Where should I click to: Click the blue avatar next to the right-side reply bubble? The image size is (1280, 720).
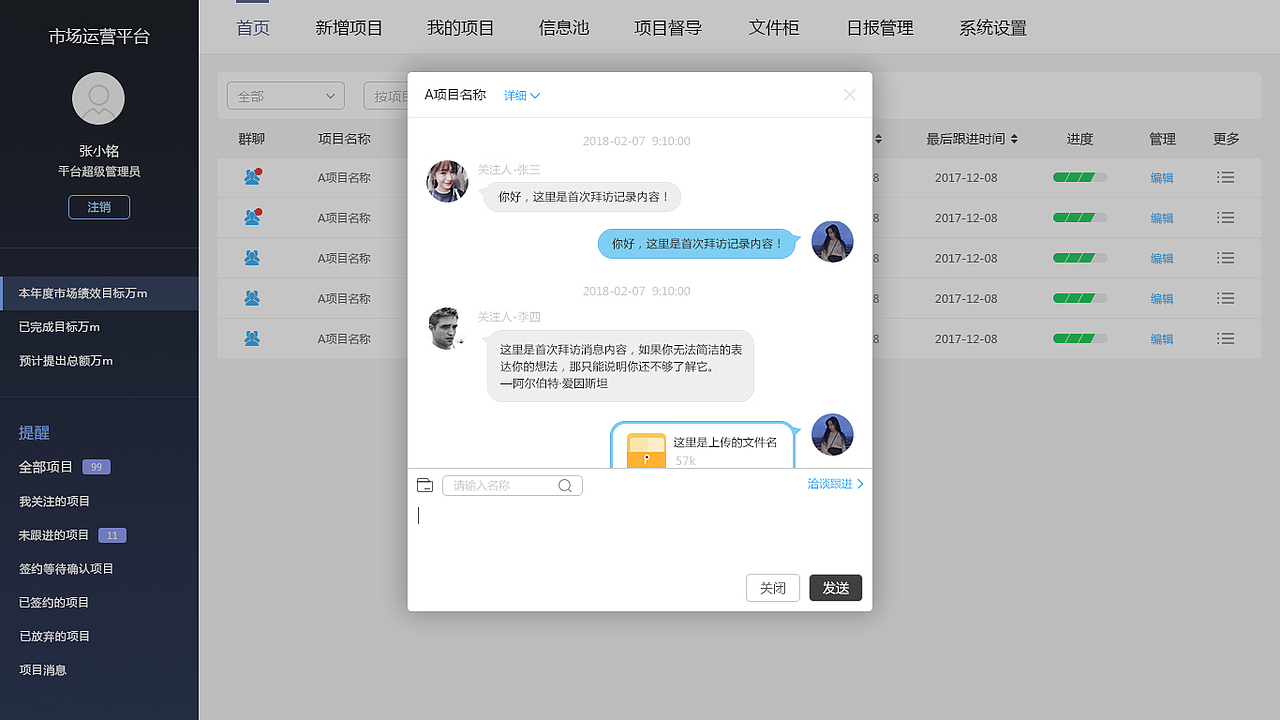(x=832, y=241)
